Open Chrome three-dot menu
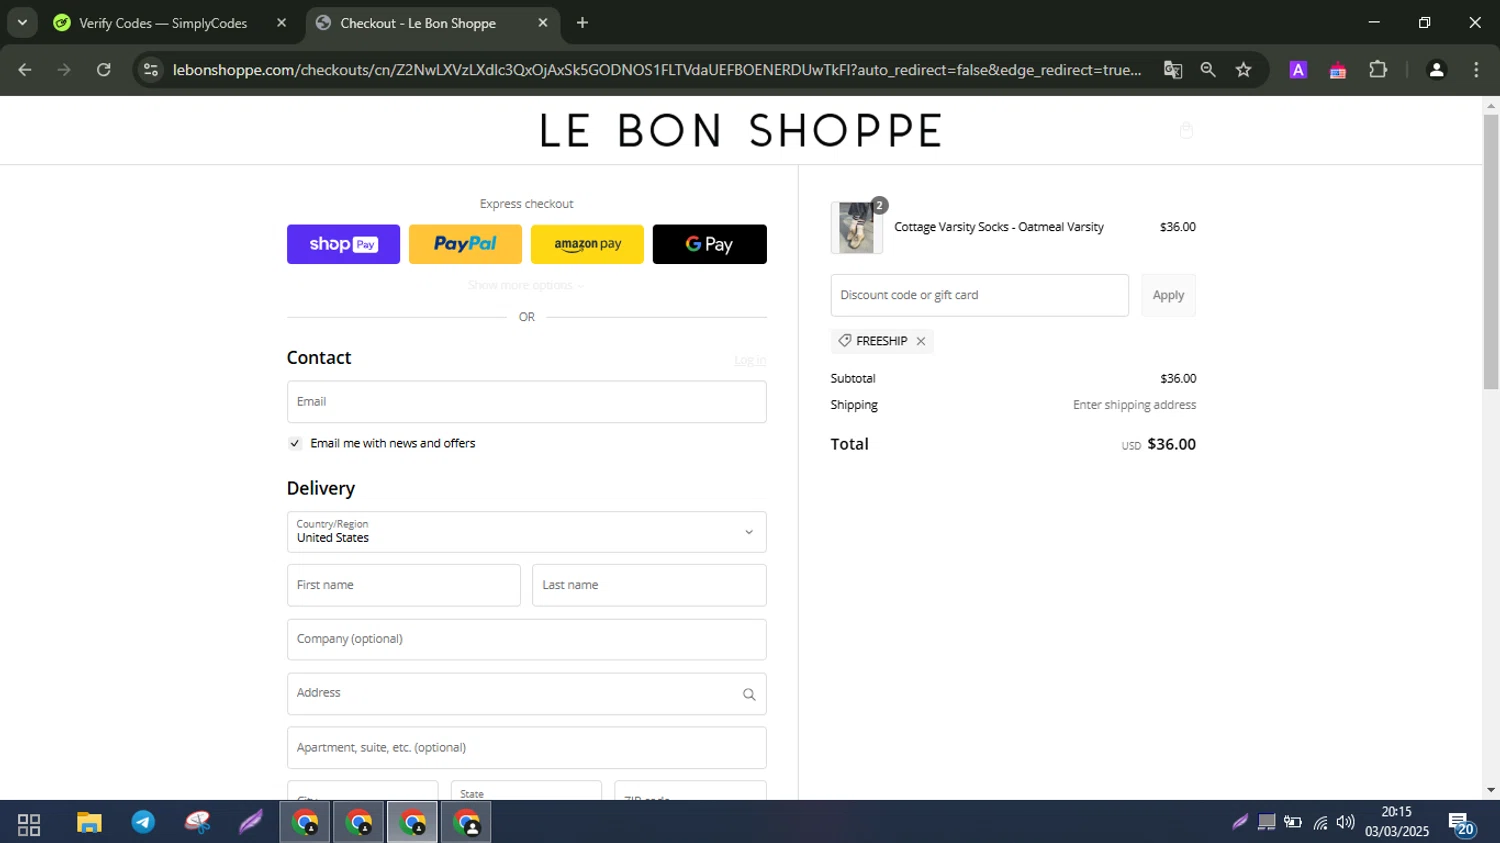This screenshot has height=843, width=1500. [x=1476, y=70]
